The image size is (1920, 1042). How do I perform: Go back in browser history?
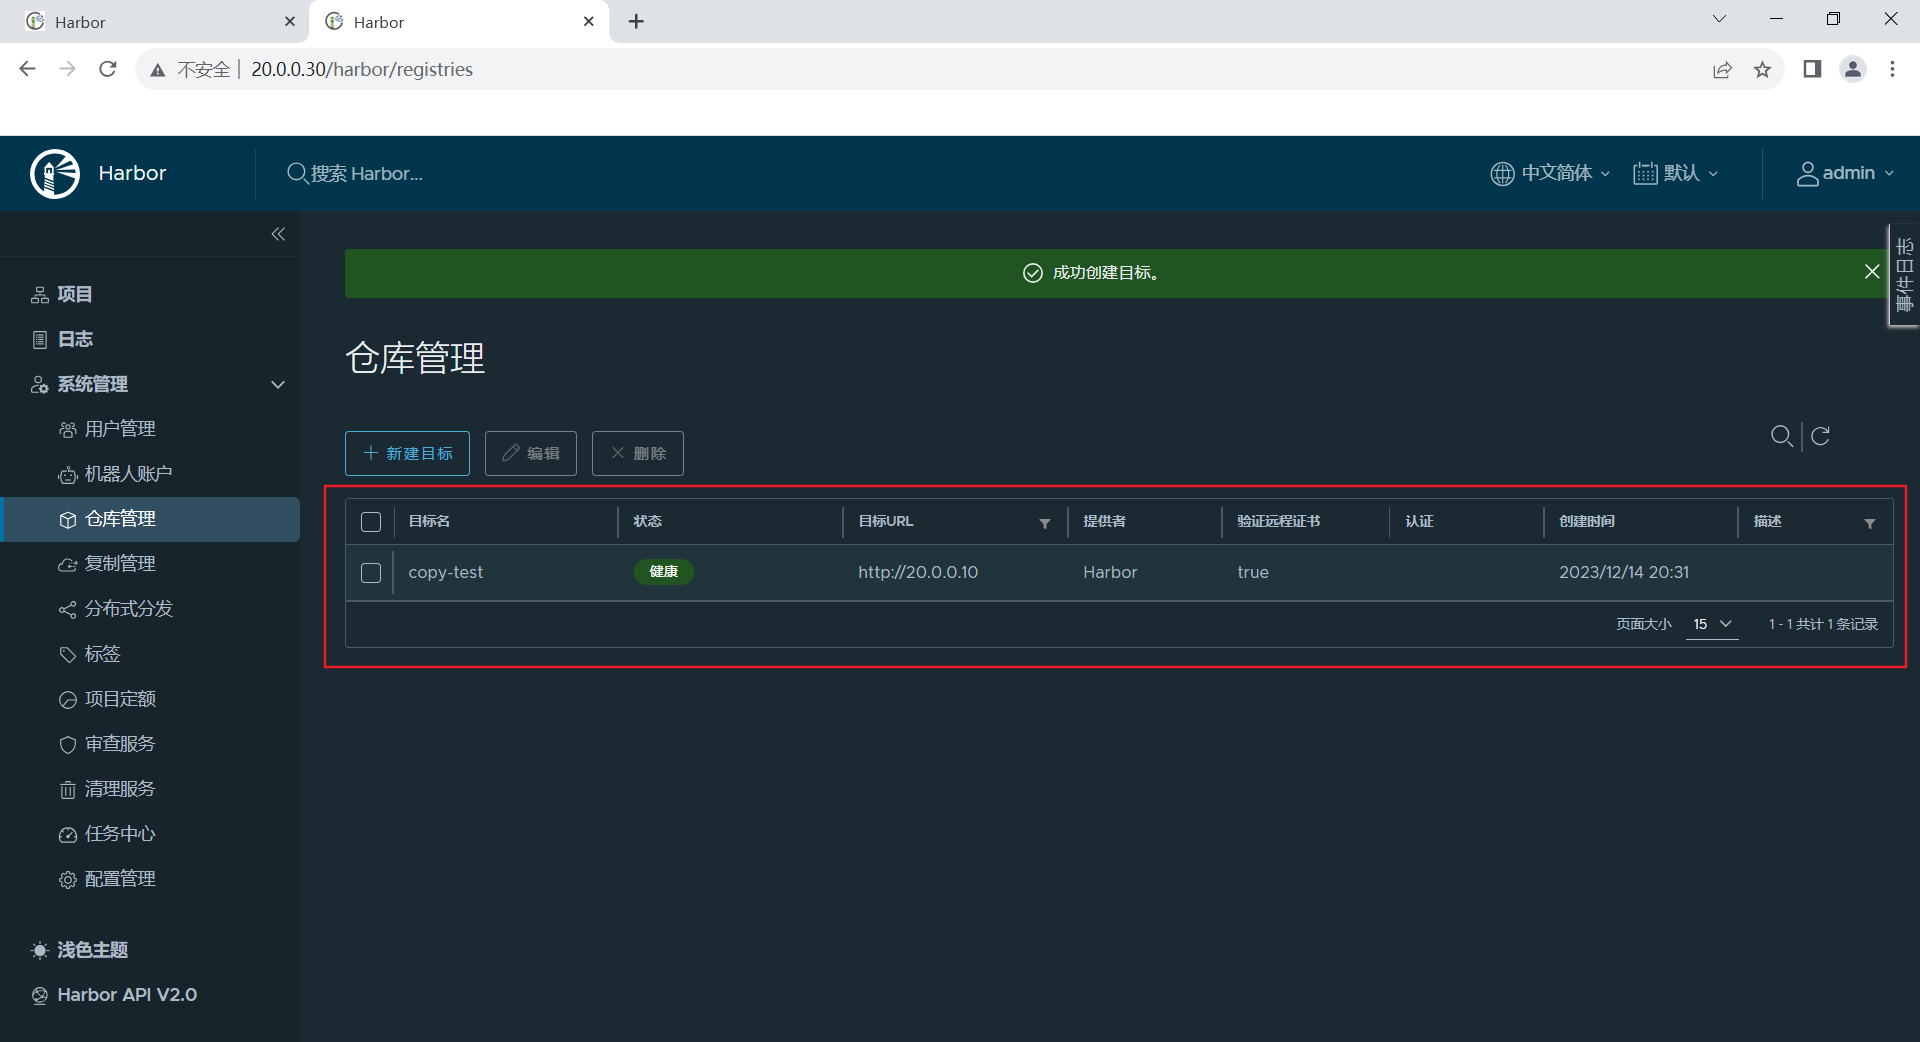[x=28, y=69]
